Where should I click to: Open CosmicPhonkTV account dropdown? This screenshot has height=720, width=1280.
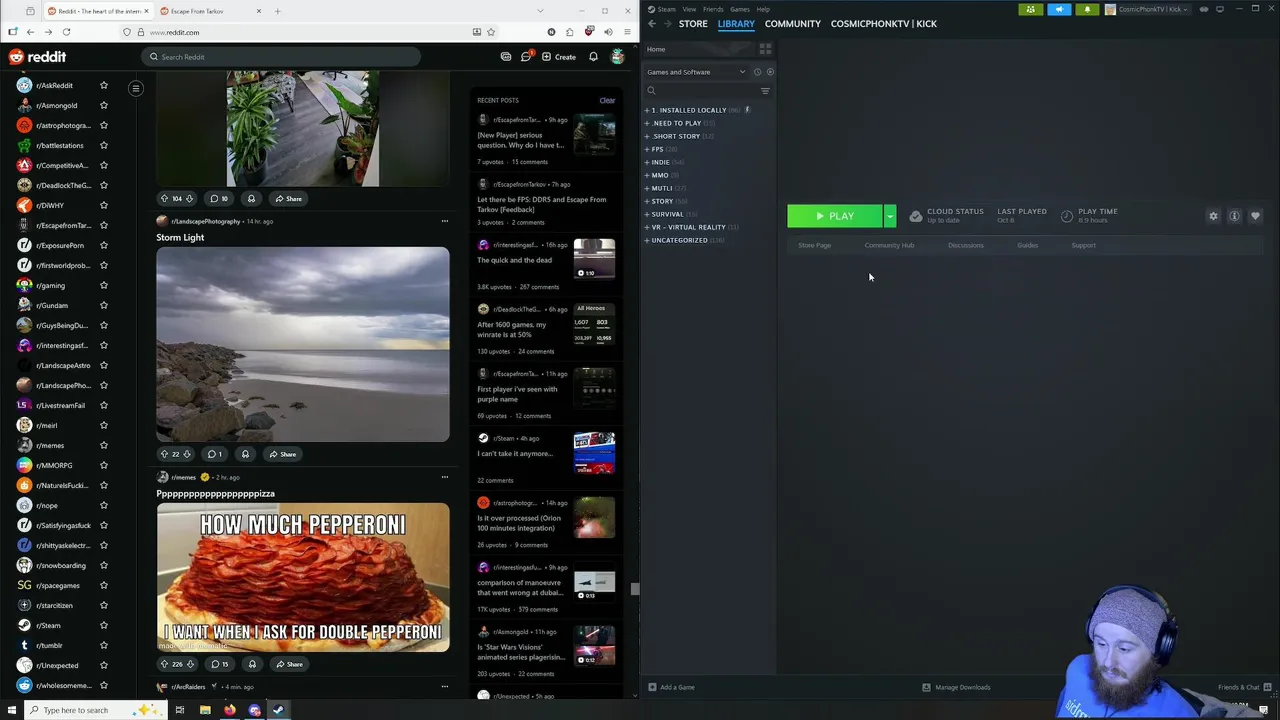coord(1147,9)
